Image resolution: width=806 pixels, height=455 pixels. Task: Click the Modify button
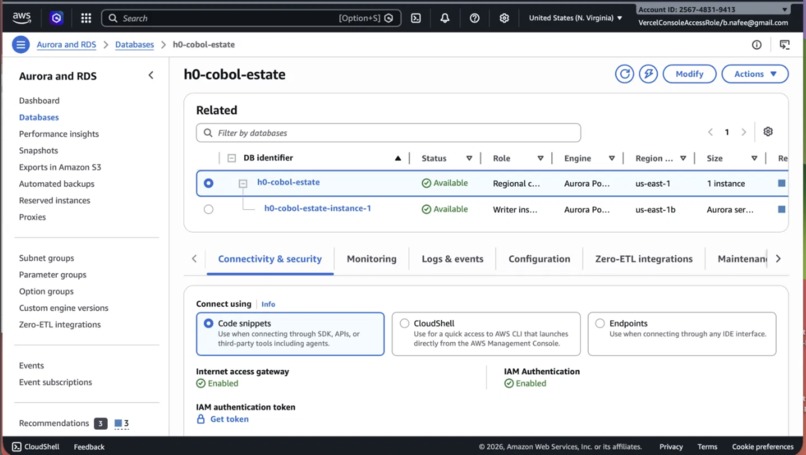(x=689, y=74)
